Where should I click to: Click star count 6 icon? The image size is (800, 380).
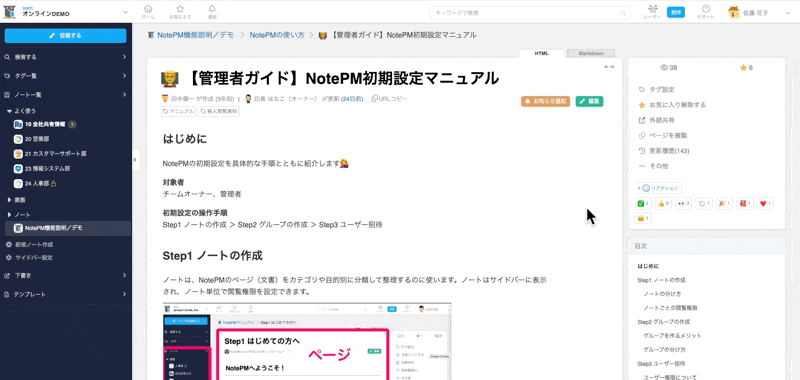click(743, 67)
